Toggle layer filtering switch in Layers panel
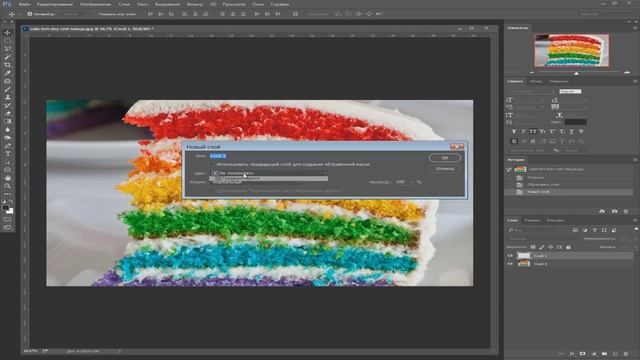The image size is (640, 360). (x=636, y=230)
